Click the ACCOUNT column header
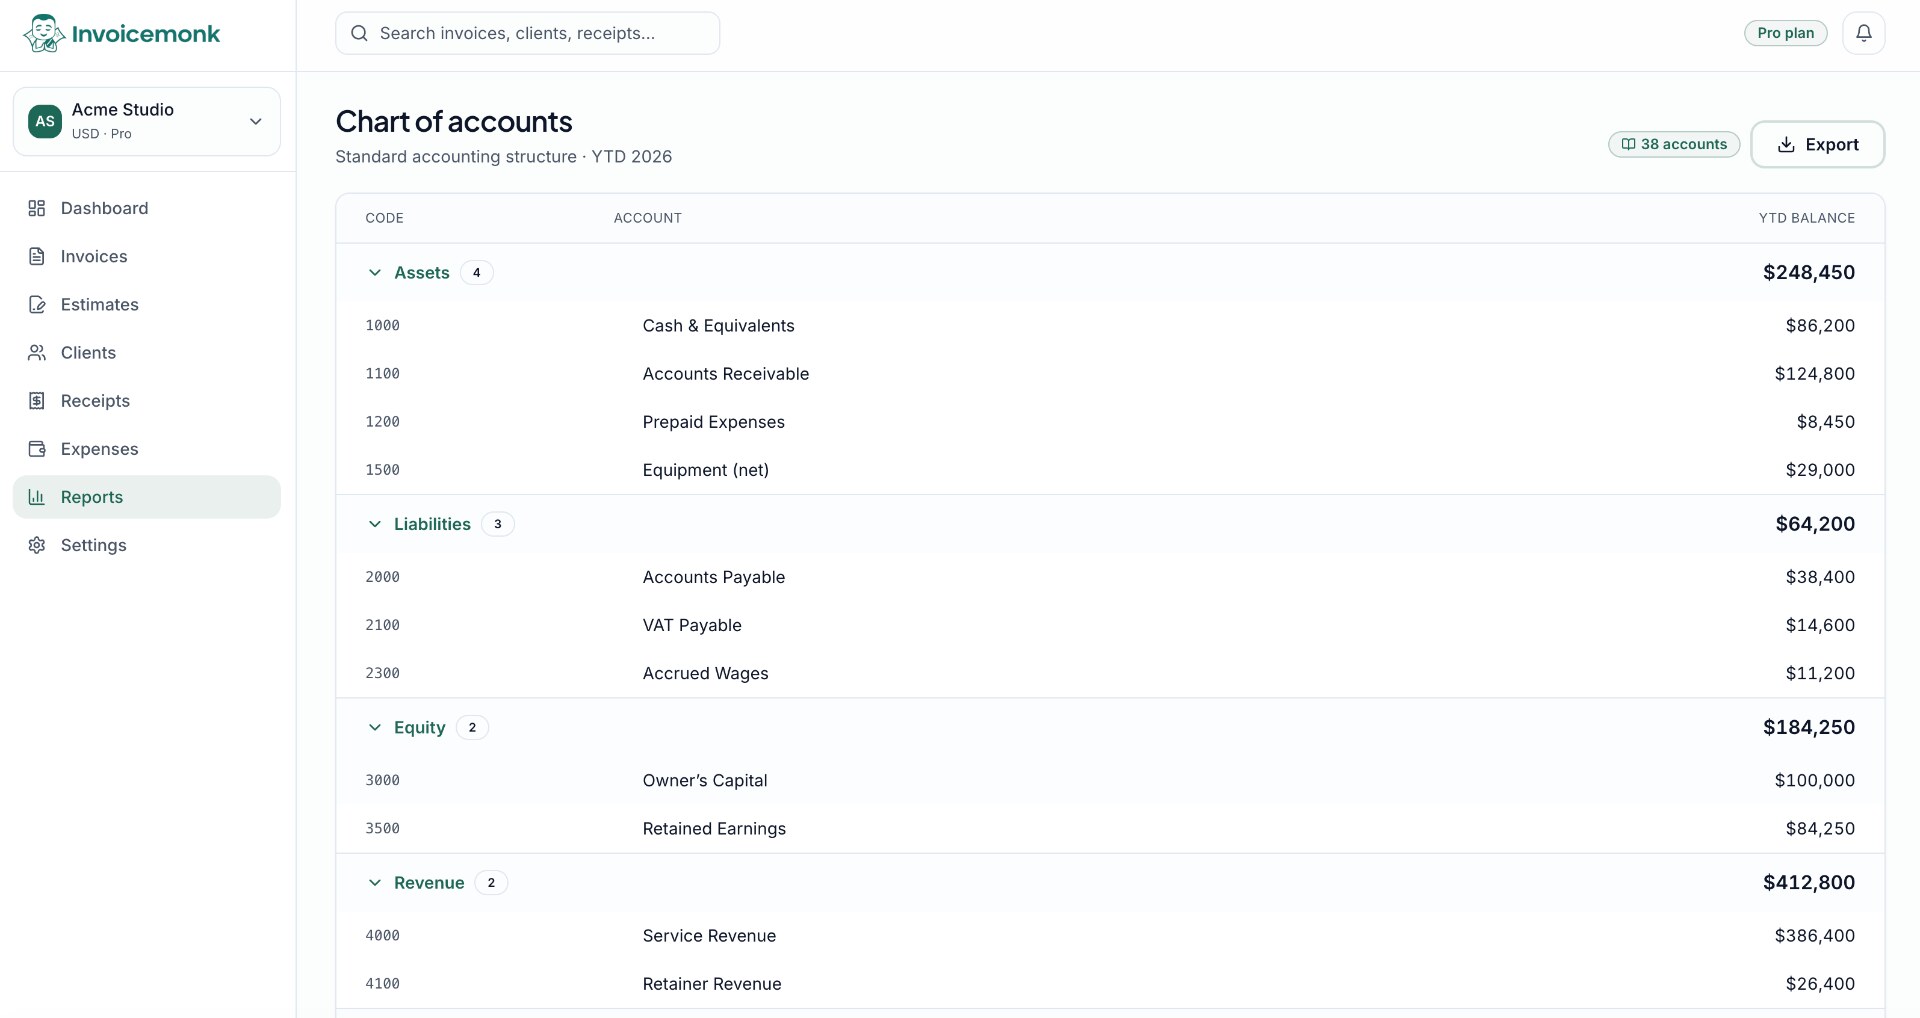Screen dimensions: 1920x1018 (x=647, y=218)
